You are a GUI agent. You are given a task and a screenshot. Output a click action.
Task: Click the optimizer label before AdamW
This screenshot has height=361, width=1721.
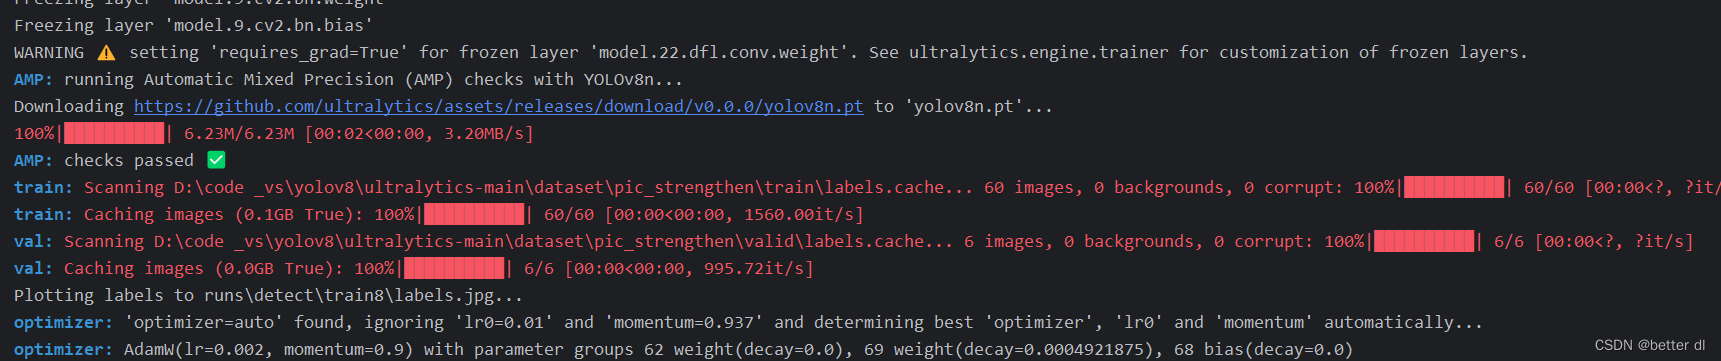tap(63, 349)
